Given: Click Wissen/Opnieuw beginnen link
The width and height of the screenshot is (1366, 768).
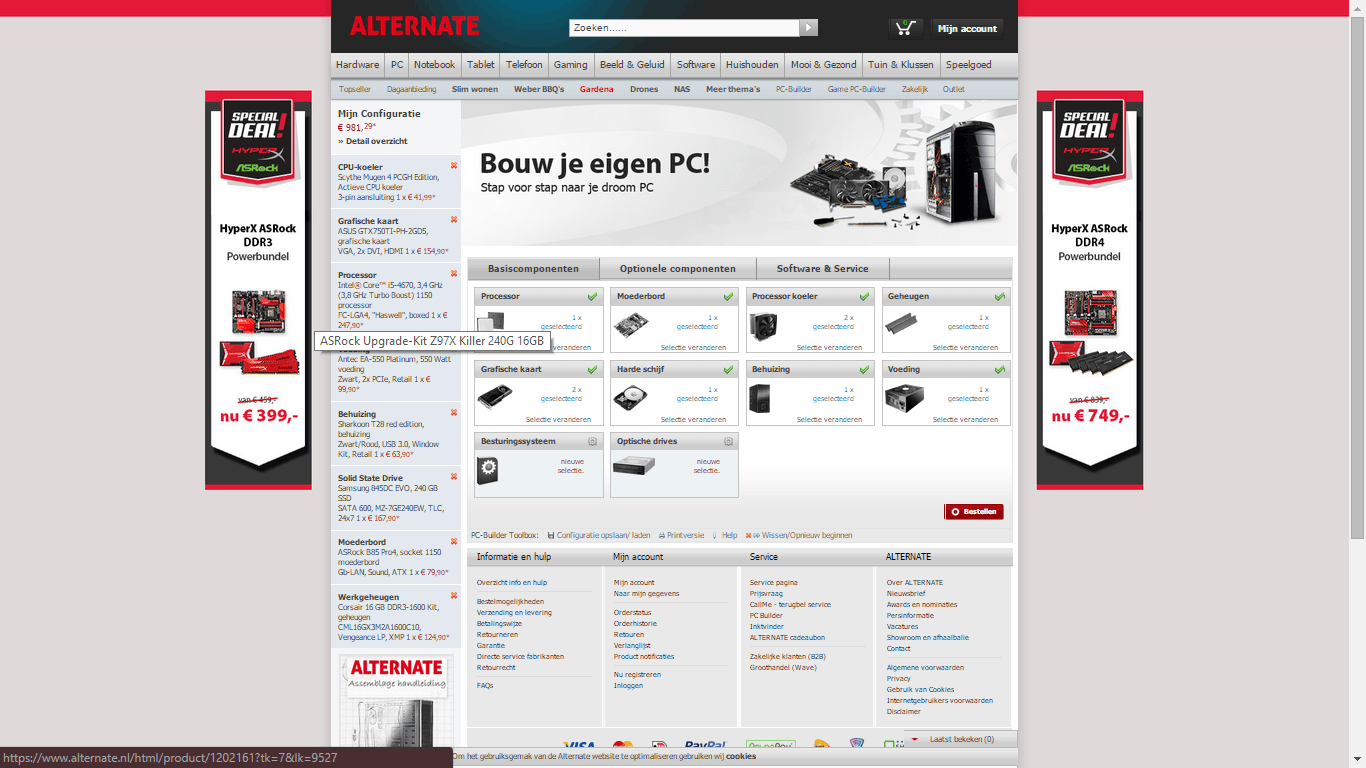Looking at the screenshot, I should [807, 536].
